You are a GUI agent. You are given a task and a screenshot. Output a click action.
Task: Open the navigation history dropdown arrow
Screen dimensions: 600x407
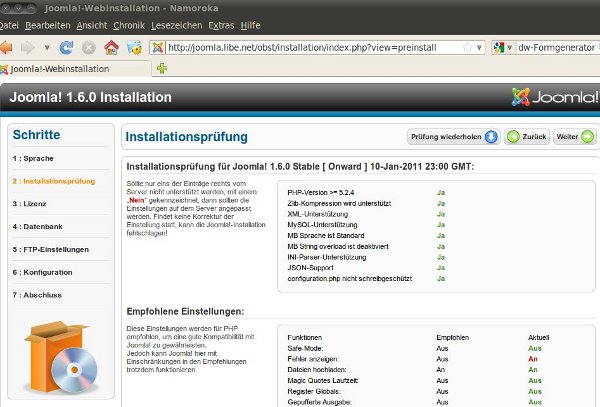(x=47, y=48)
